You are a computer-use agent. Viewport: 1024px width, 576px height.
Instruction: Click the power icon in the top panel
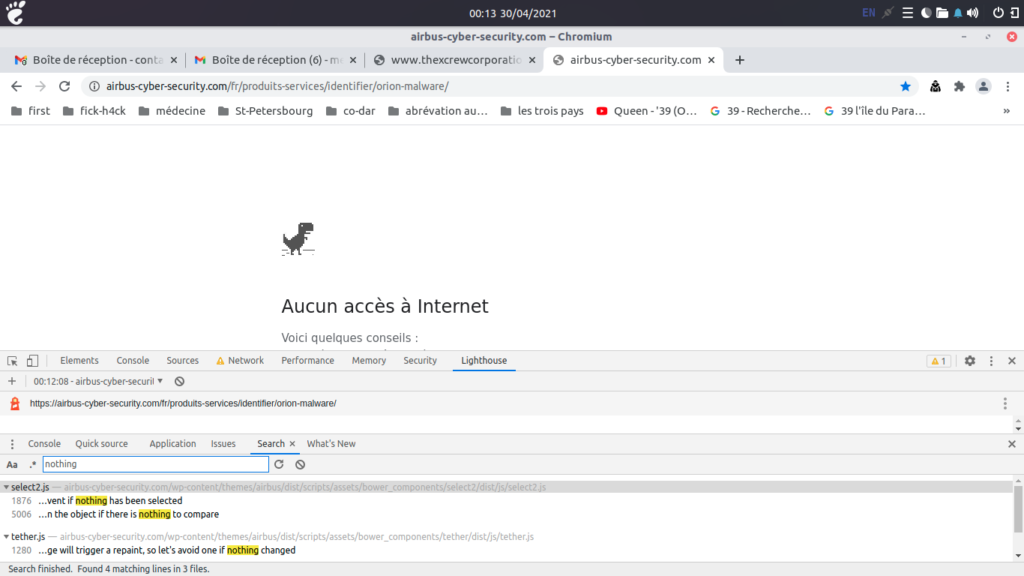[998, 13]
